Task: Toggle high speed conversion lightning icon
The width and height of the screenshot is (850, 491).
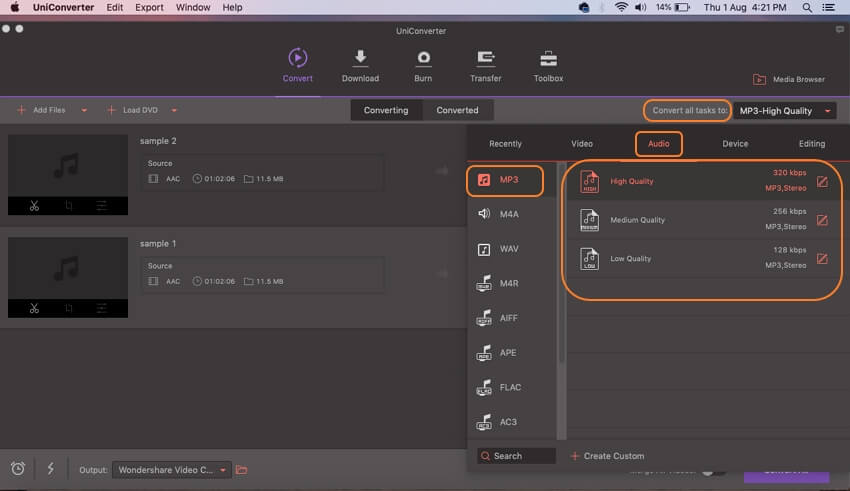Action: (50, 468)
